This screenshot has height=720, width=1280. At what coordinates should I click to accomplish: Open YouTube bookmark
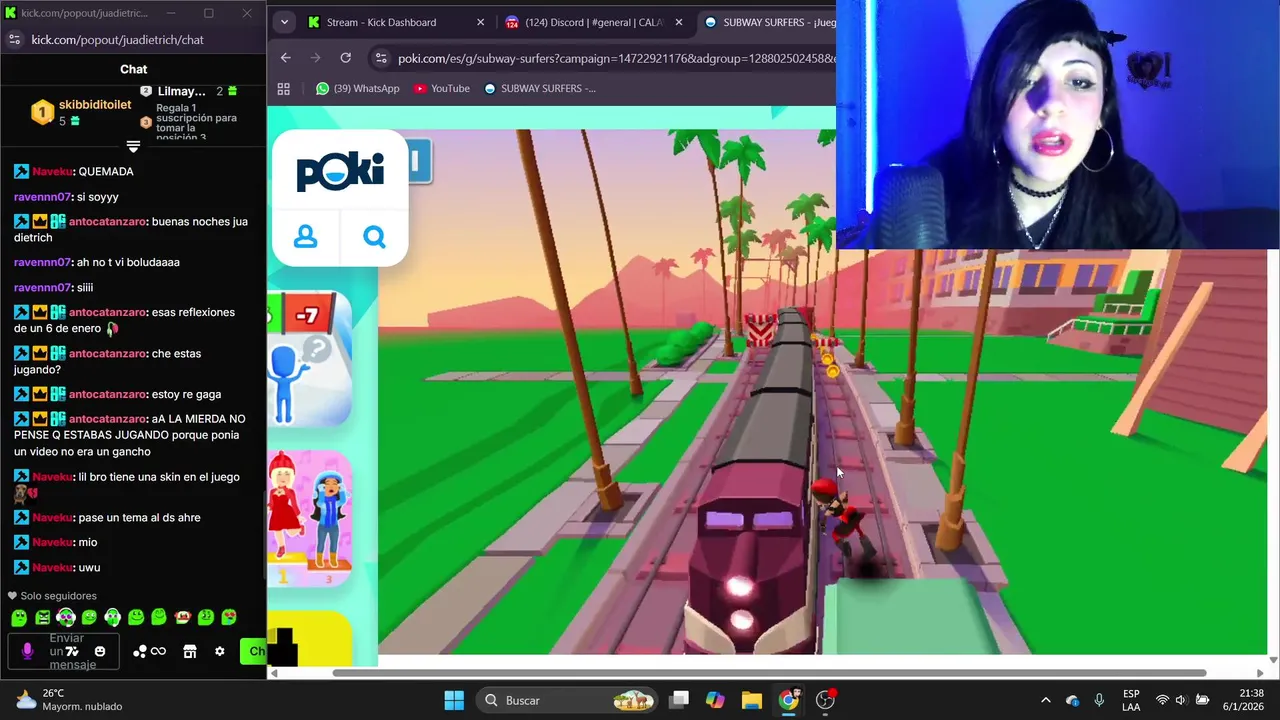coord(441,88)
